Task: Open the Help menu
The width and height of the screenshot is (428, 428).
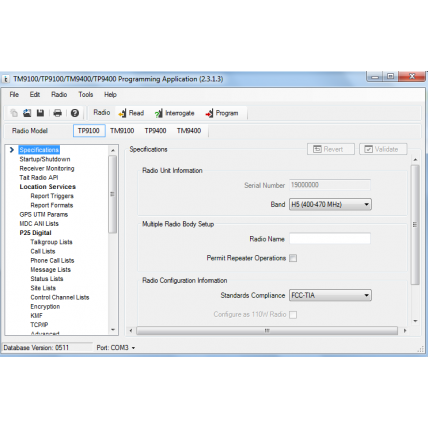Action: [110, 95]
